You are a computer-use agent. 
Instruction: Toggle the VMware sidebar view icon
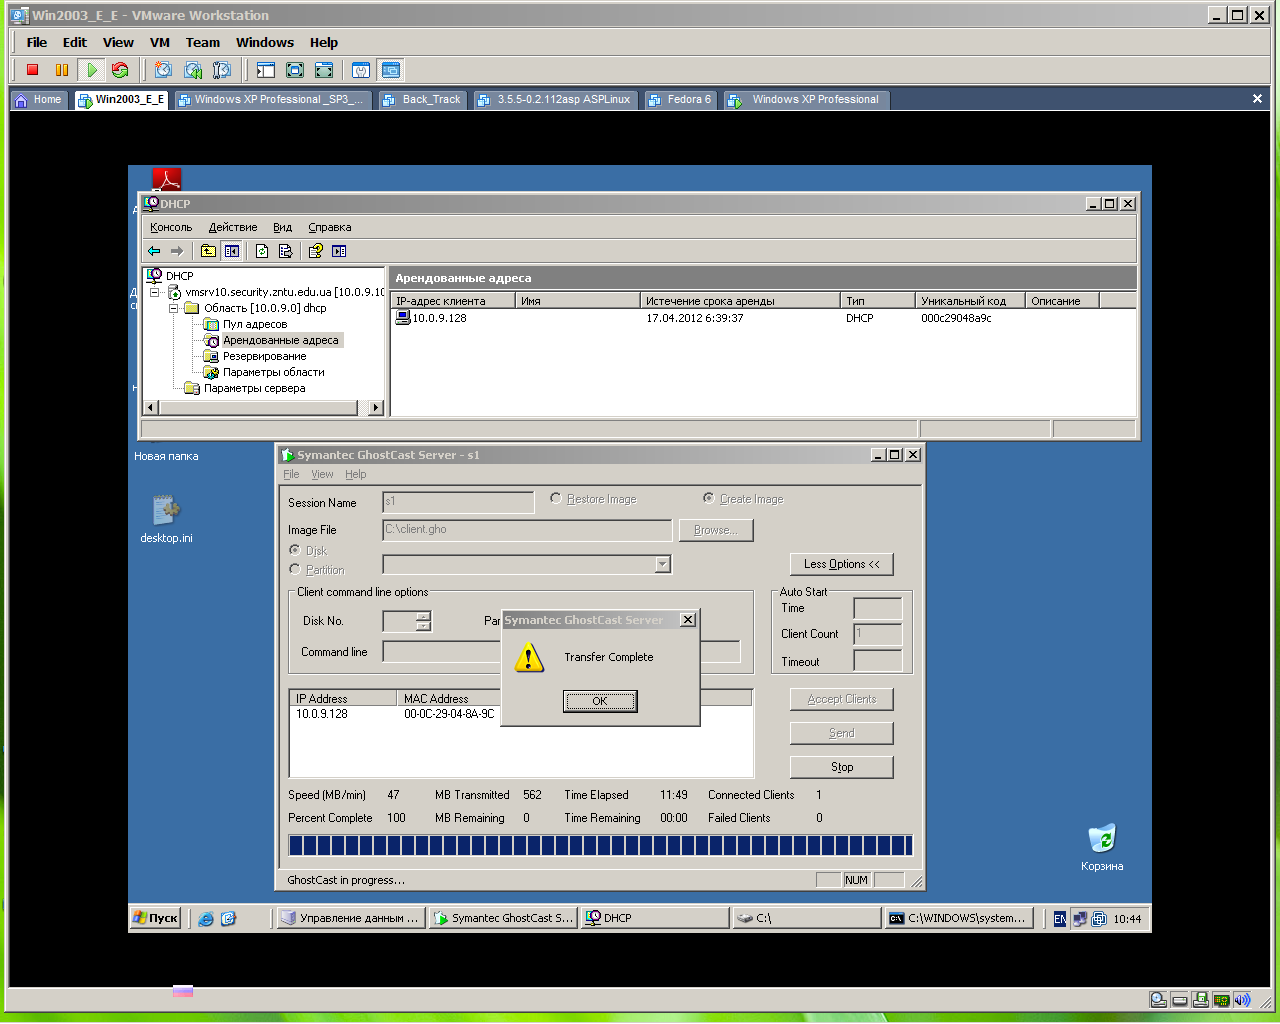(x=265, y=70)
